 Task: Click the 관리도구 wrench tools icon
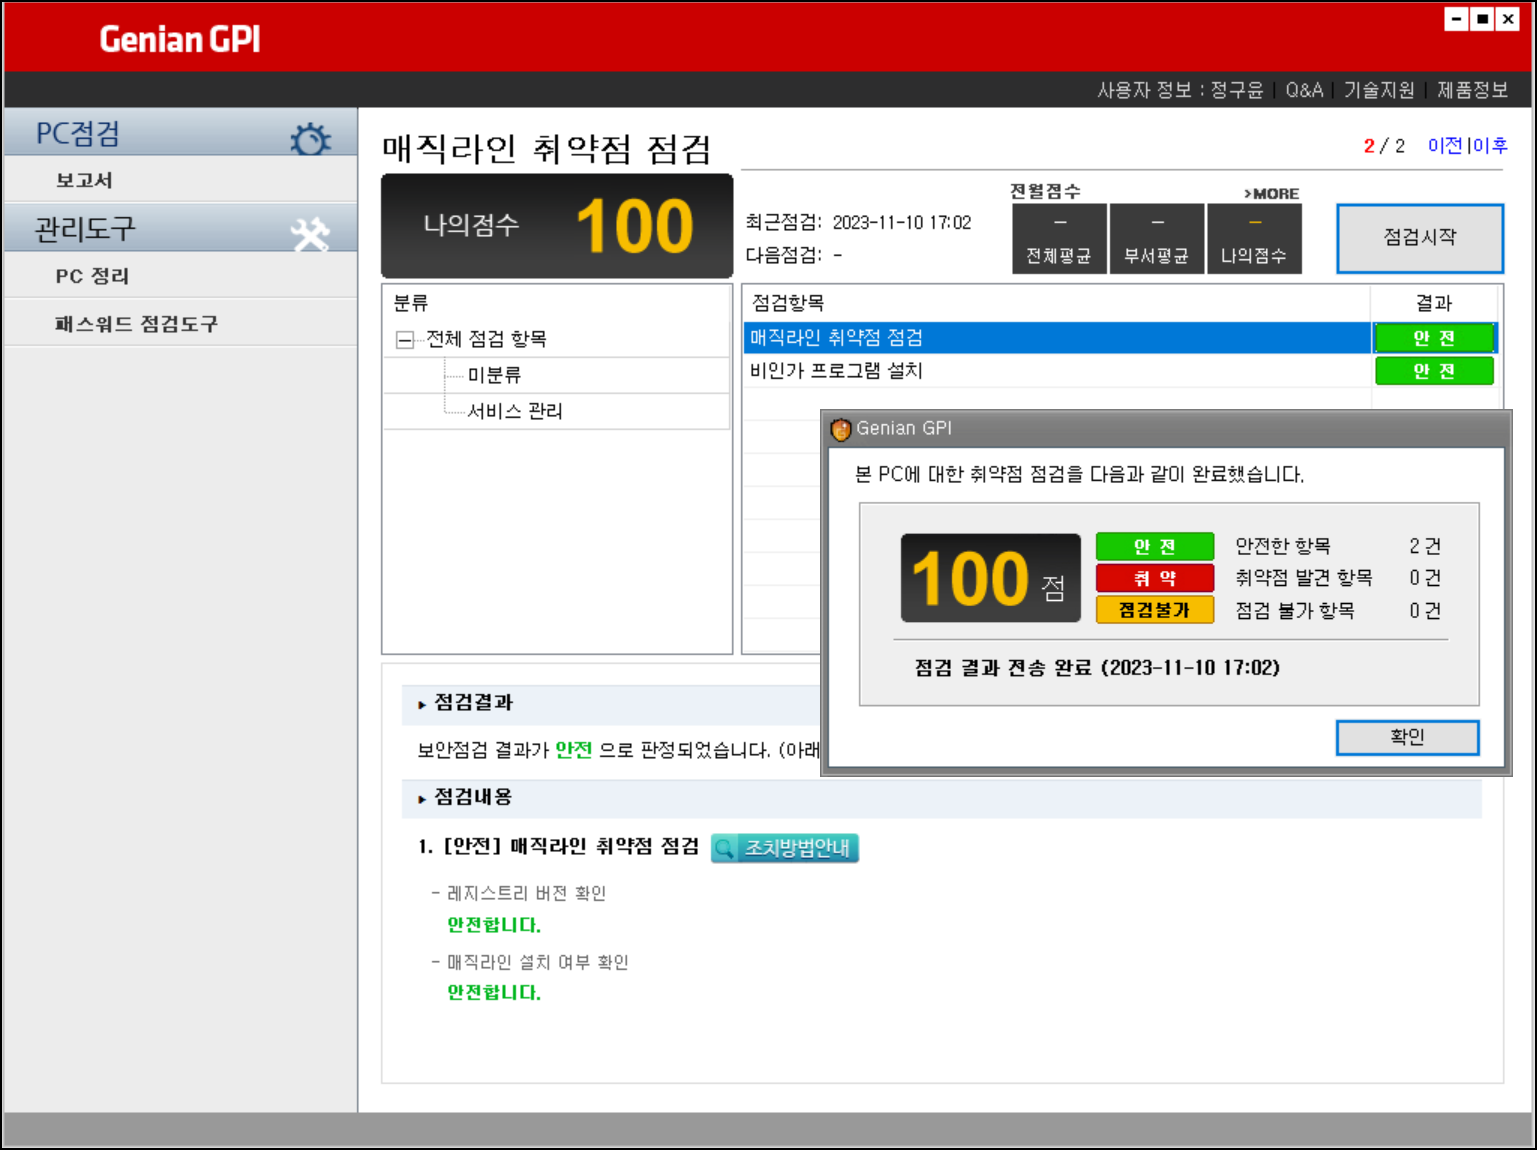pos(310,234)
